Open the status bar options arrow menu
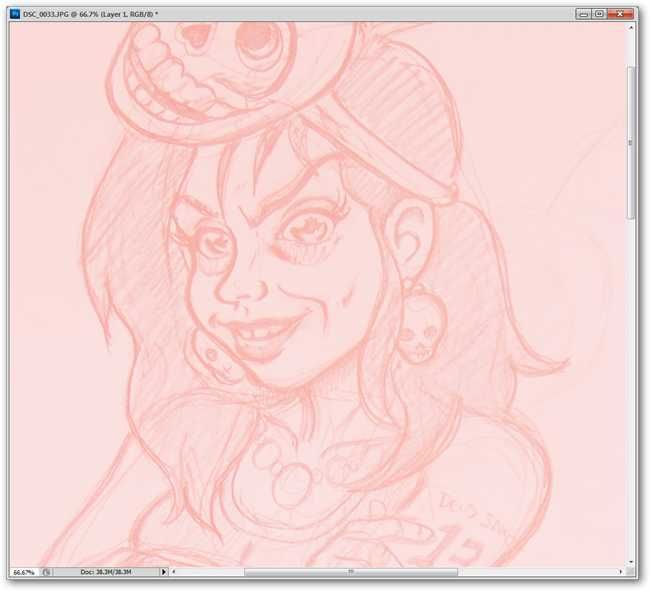Screen dimensions: 650x591 pyautogui.click(x=164, y=572)
